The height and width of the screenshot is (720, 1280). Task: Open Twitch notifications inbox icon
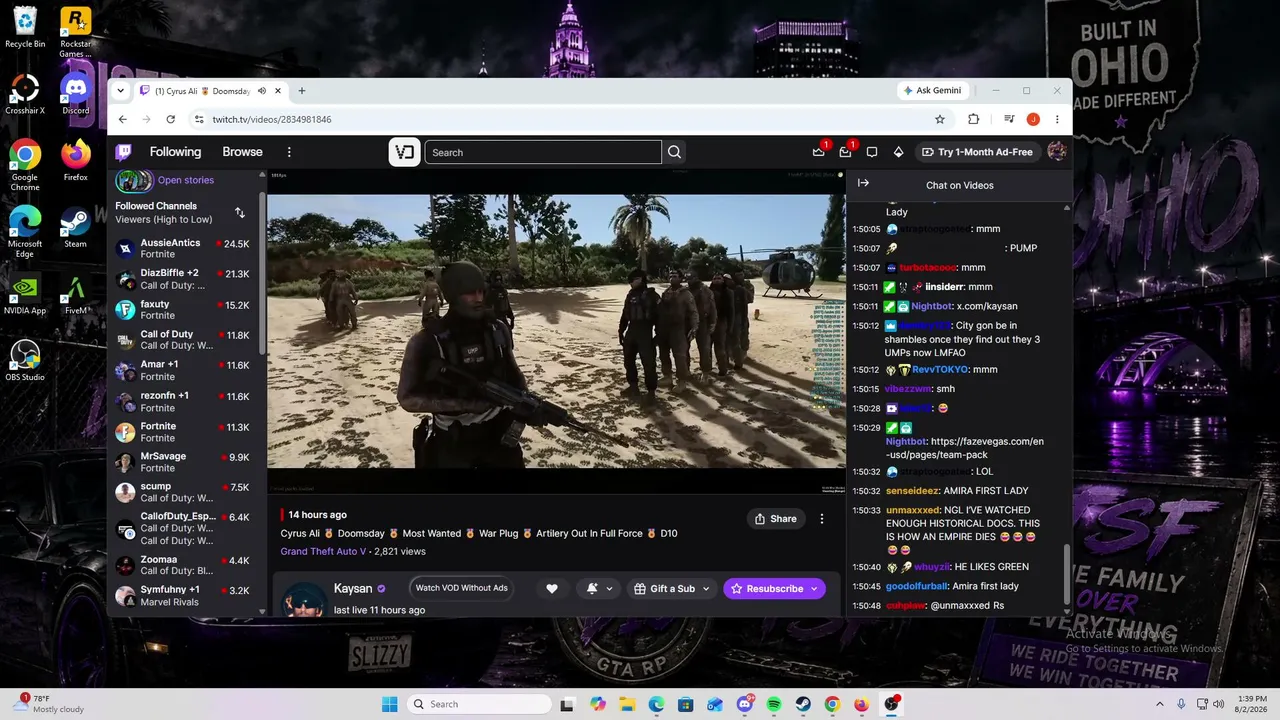845,152
